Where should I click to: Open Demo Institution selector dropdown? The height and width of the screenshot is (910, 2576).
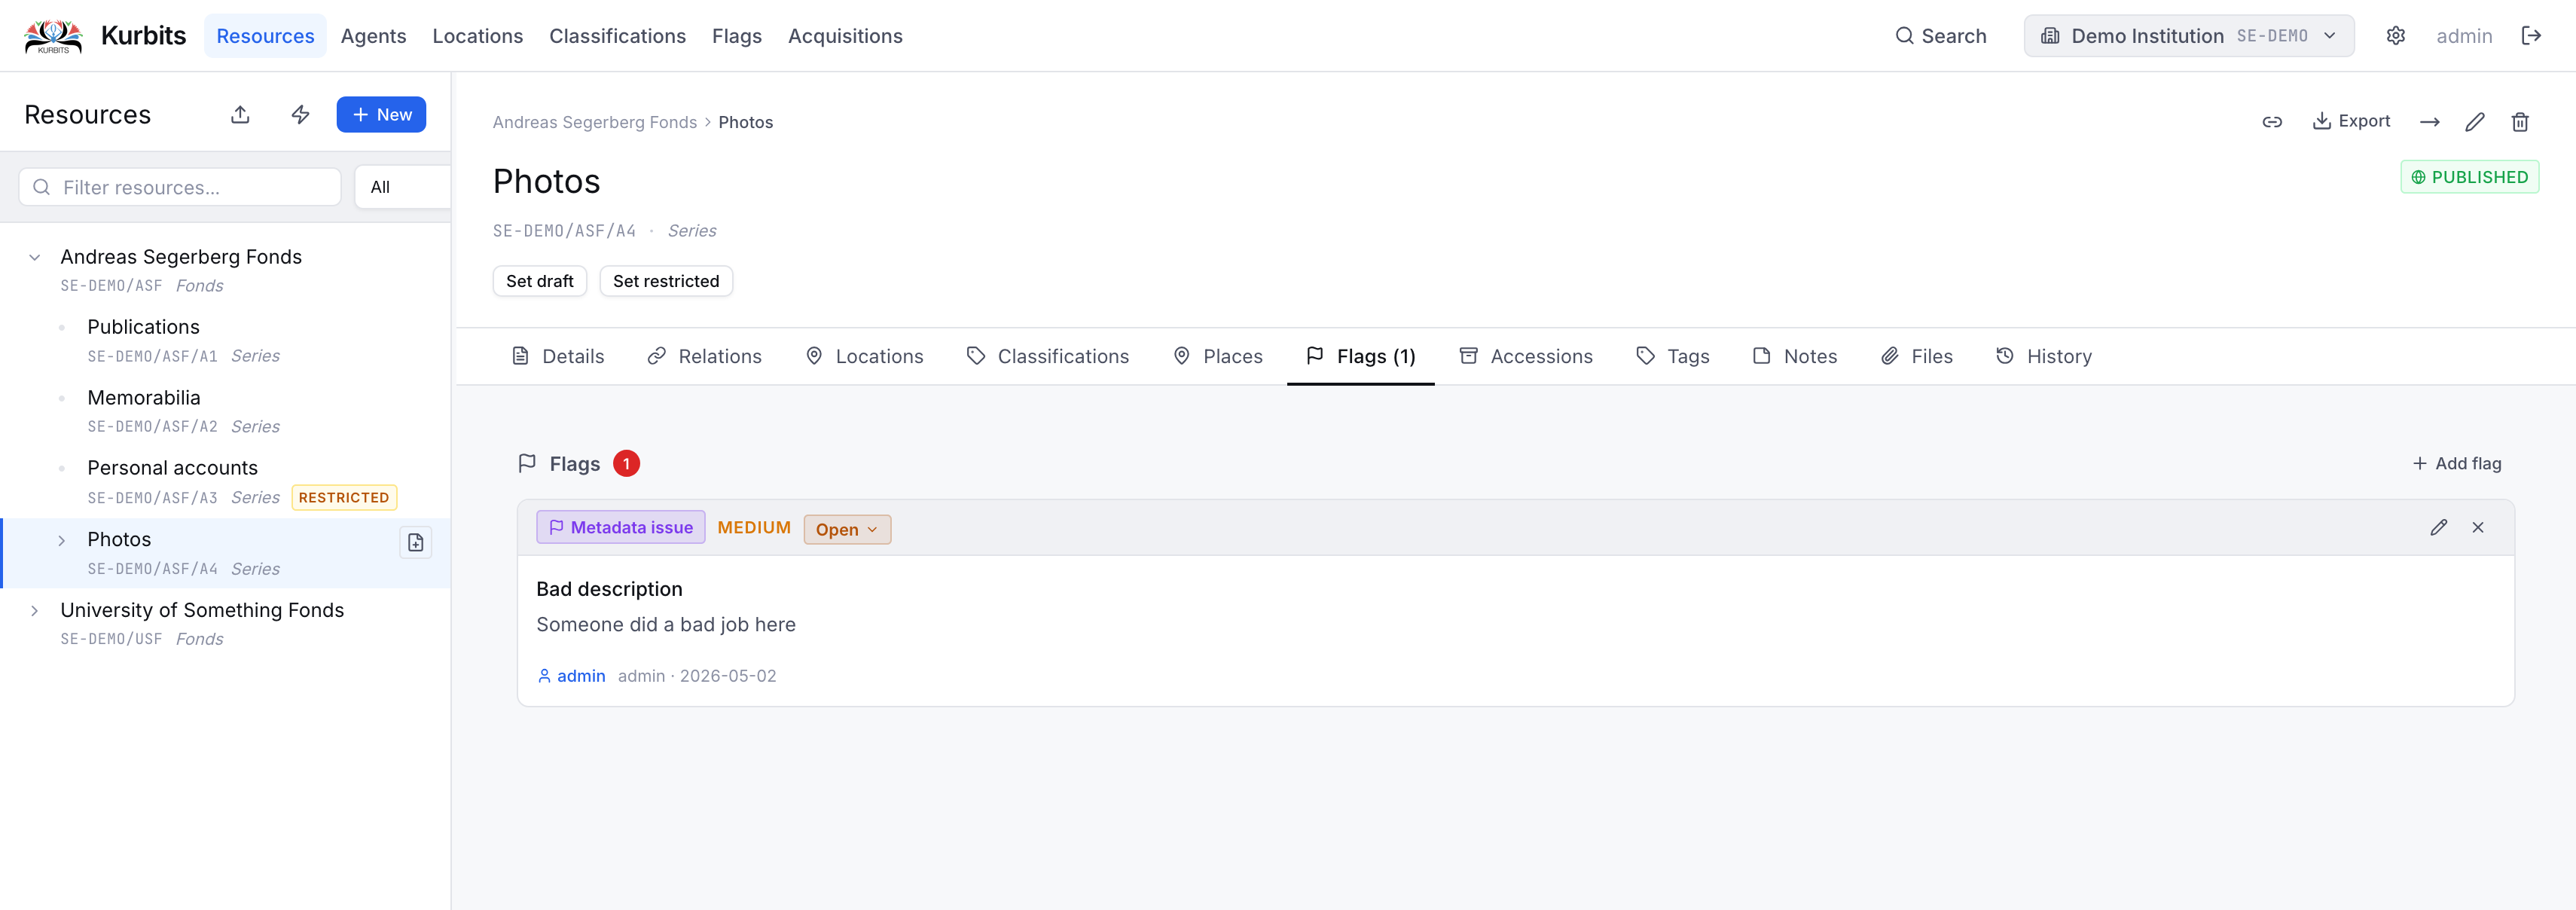tap(2188, 36)
